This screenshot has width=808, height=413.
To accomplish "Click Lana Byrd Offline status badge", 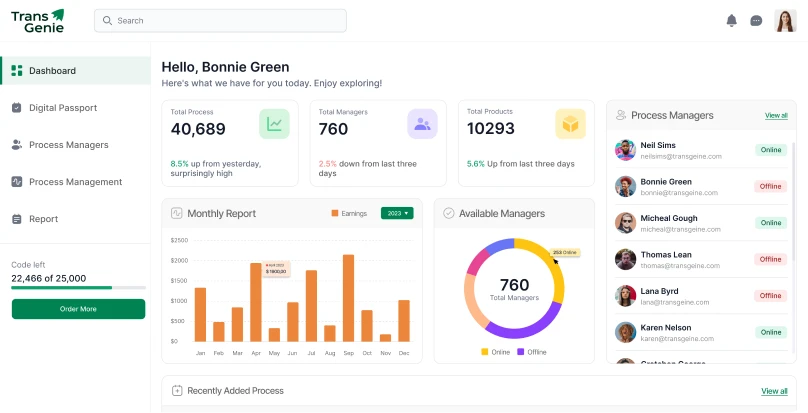I will click(770, 295).
